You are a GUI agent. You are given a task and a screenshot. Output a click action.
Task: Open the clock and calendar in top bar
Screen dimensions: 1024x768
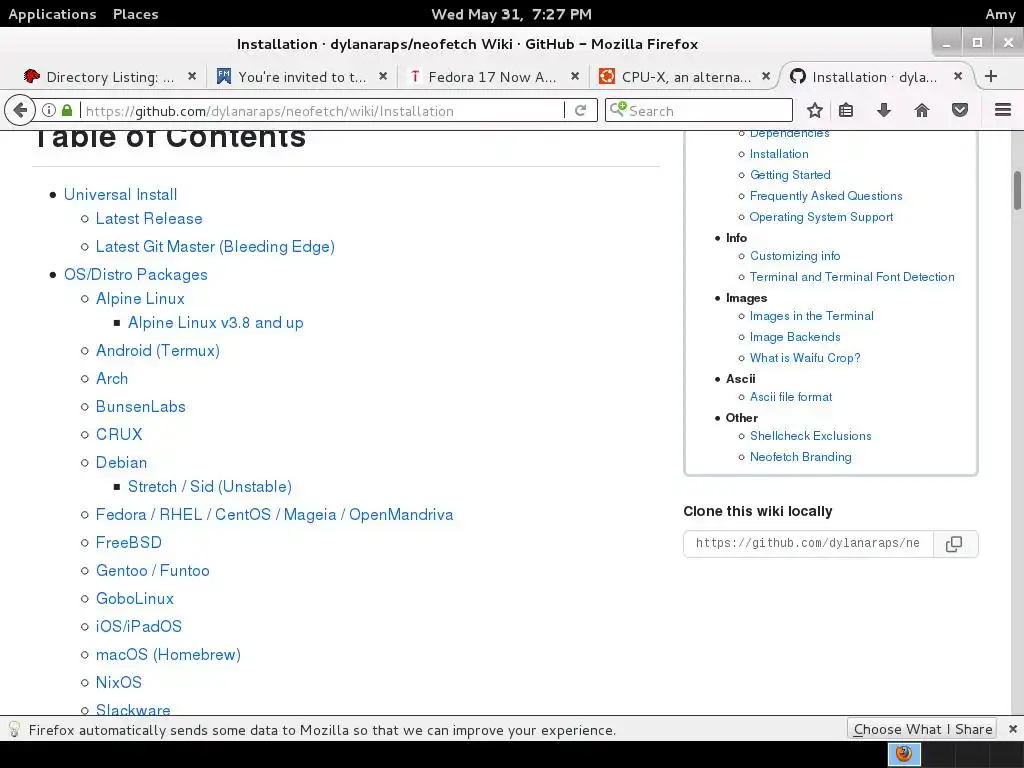click(511, 14)
